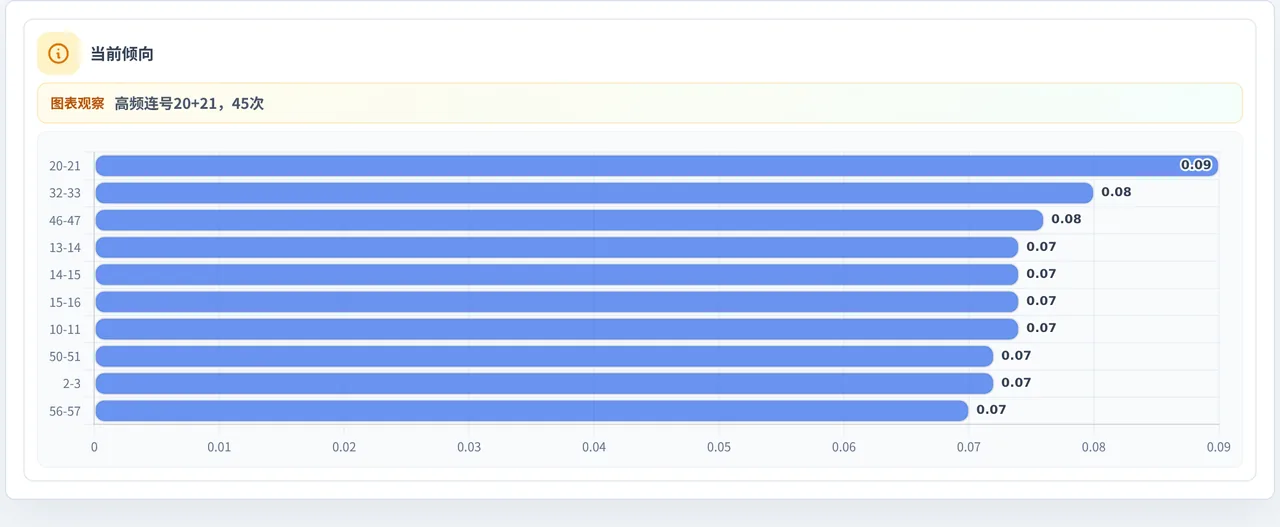The height and width of the screenshot is (527, 1280).
Task: Click the 高频连号20+21，45次 observation text
Action: point(189,103)
